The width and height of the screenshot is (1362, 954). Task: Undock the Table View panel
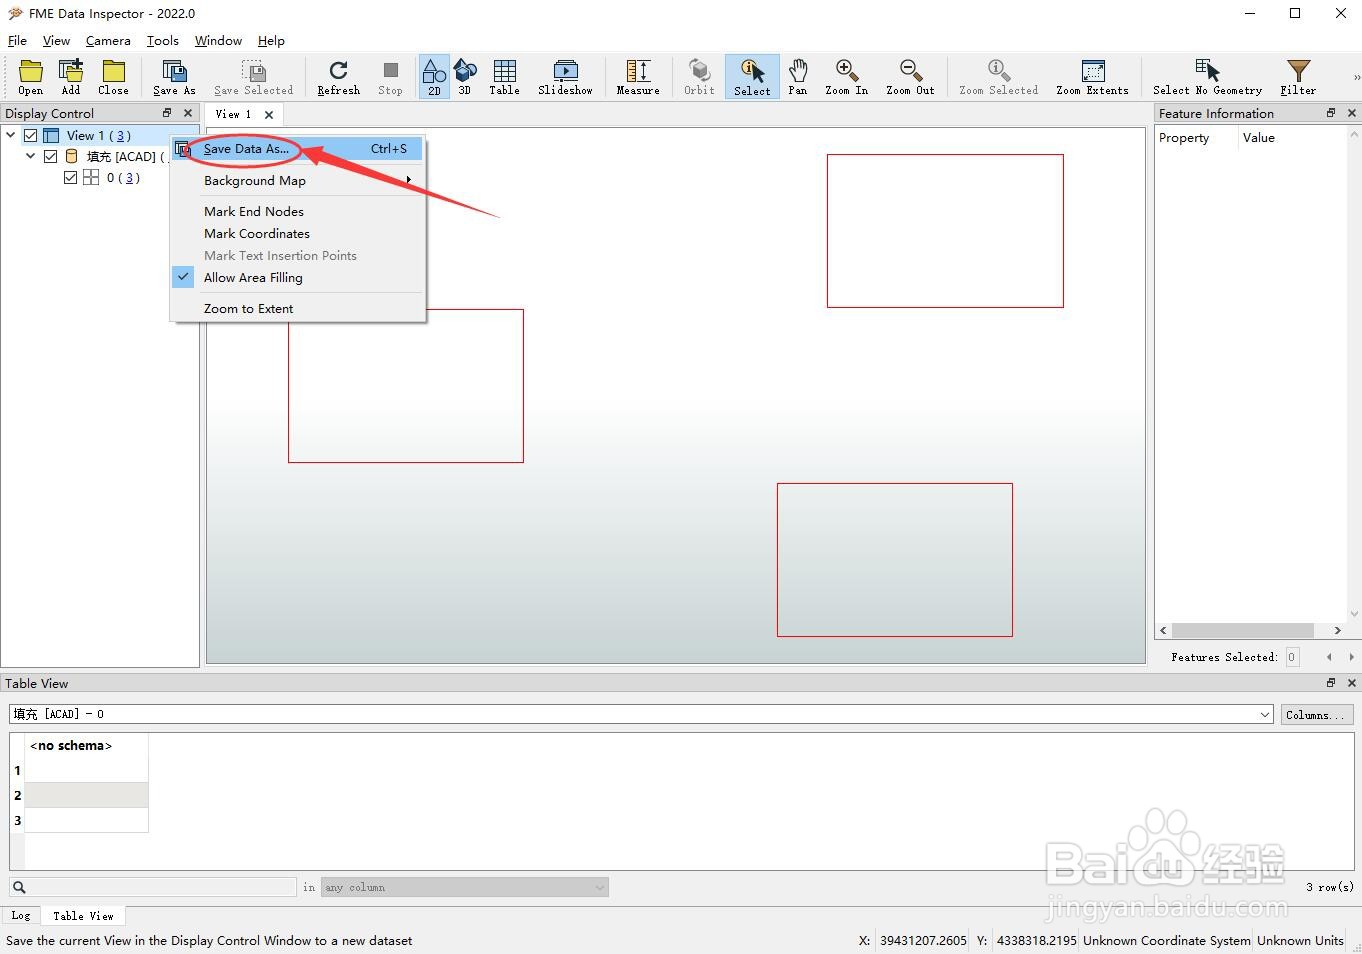click(1331, 683)
